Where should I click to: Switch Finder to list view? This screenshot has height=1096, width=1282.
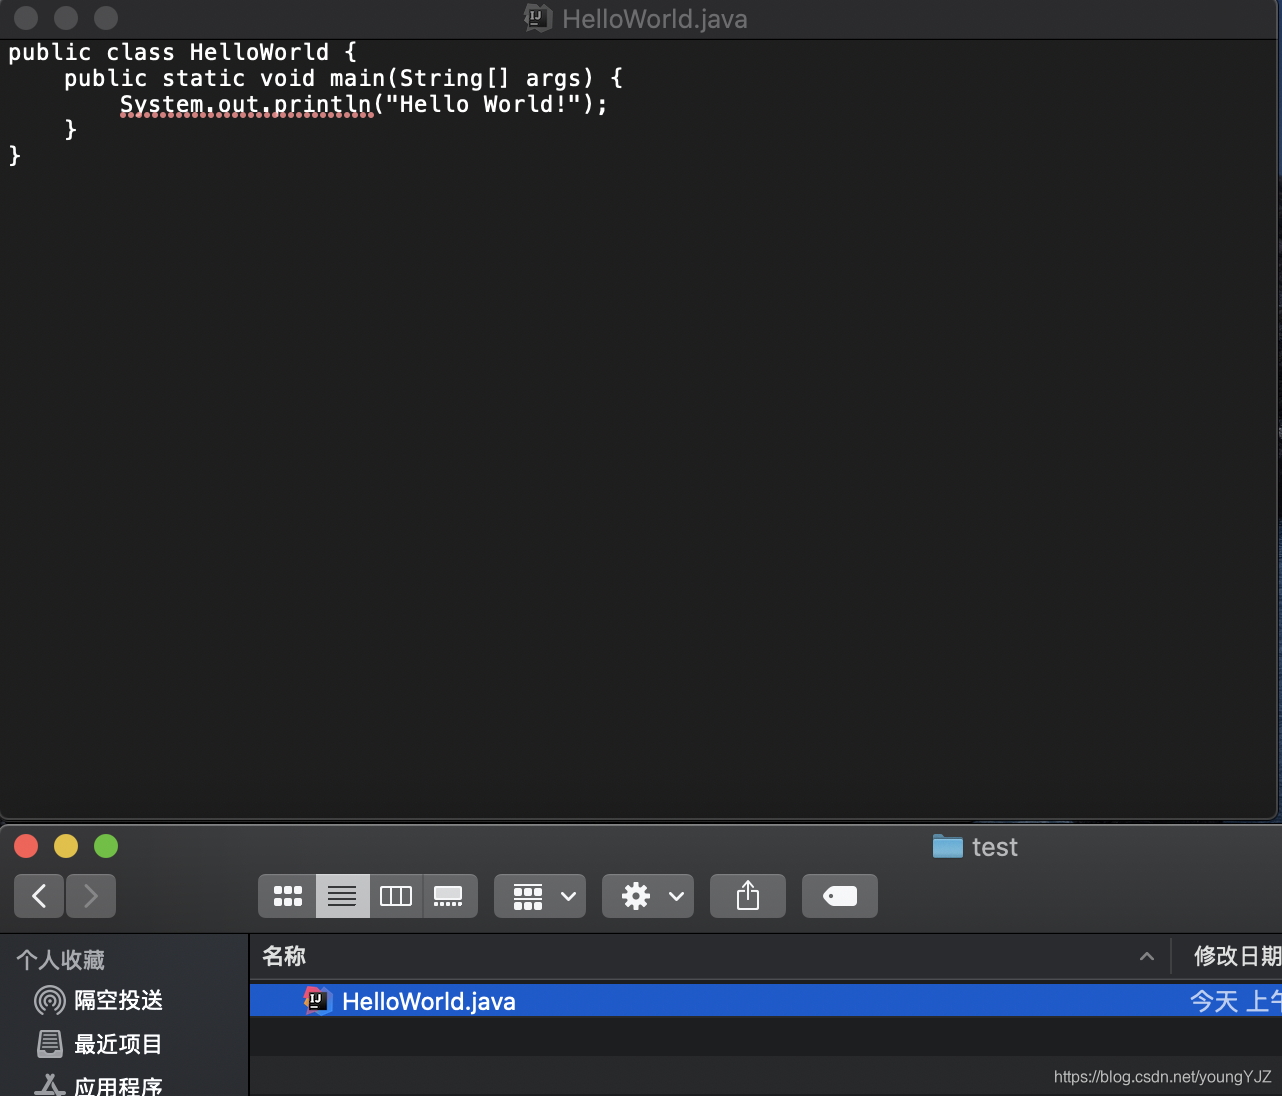[342, 896]
